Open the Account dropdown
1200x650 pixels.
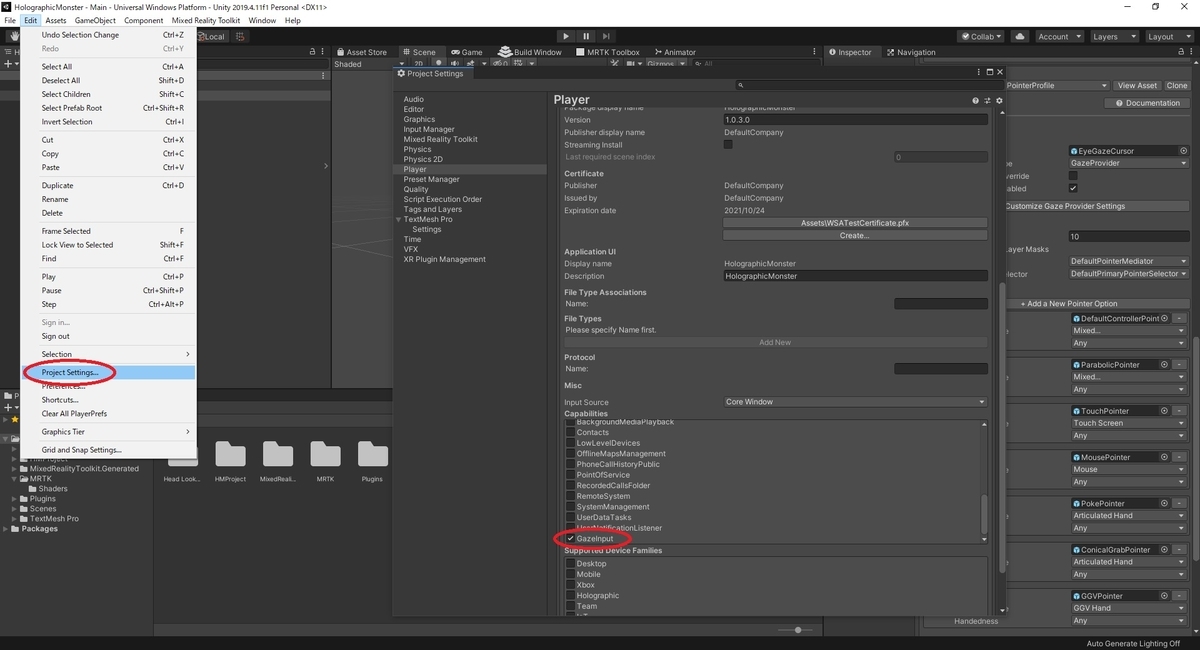1058,36
